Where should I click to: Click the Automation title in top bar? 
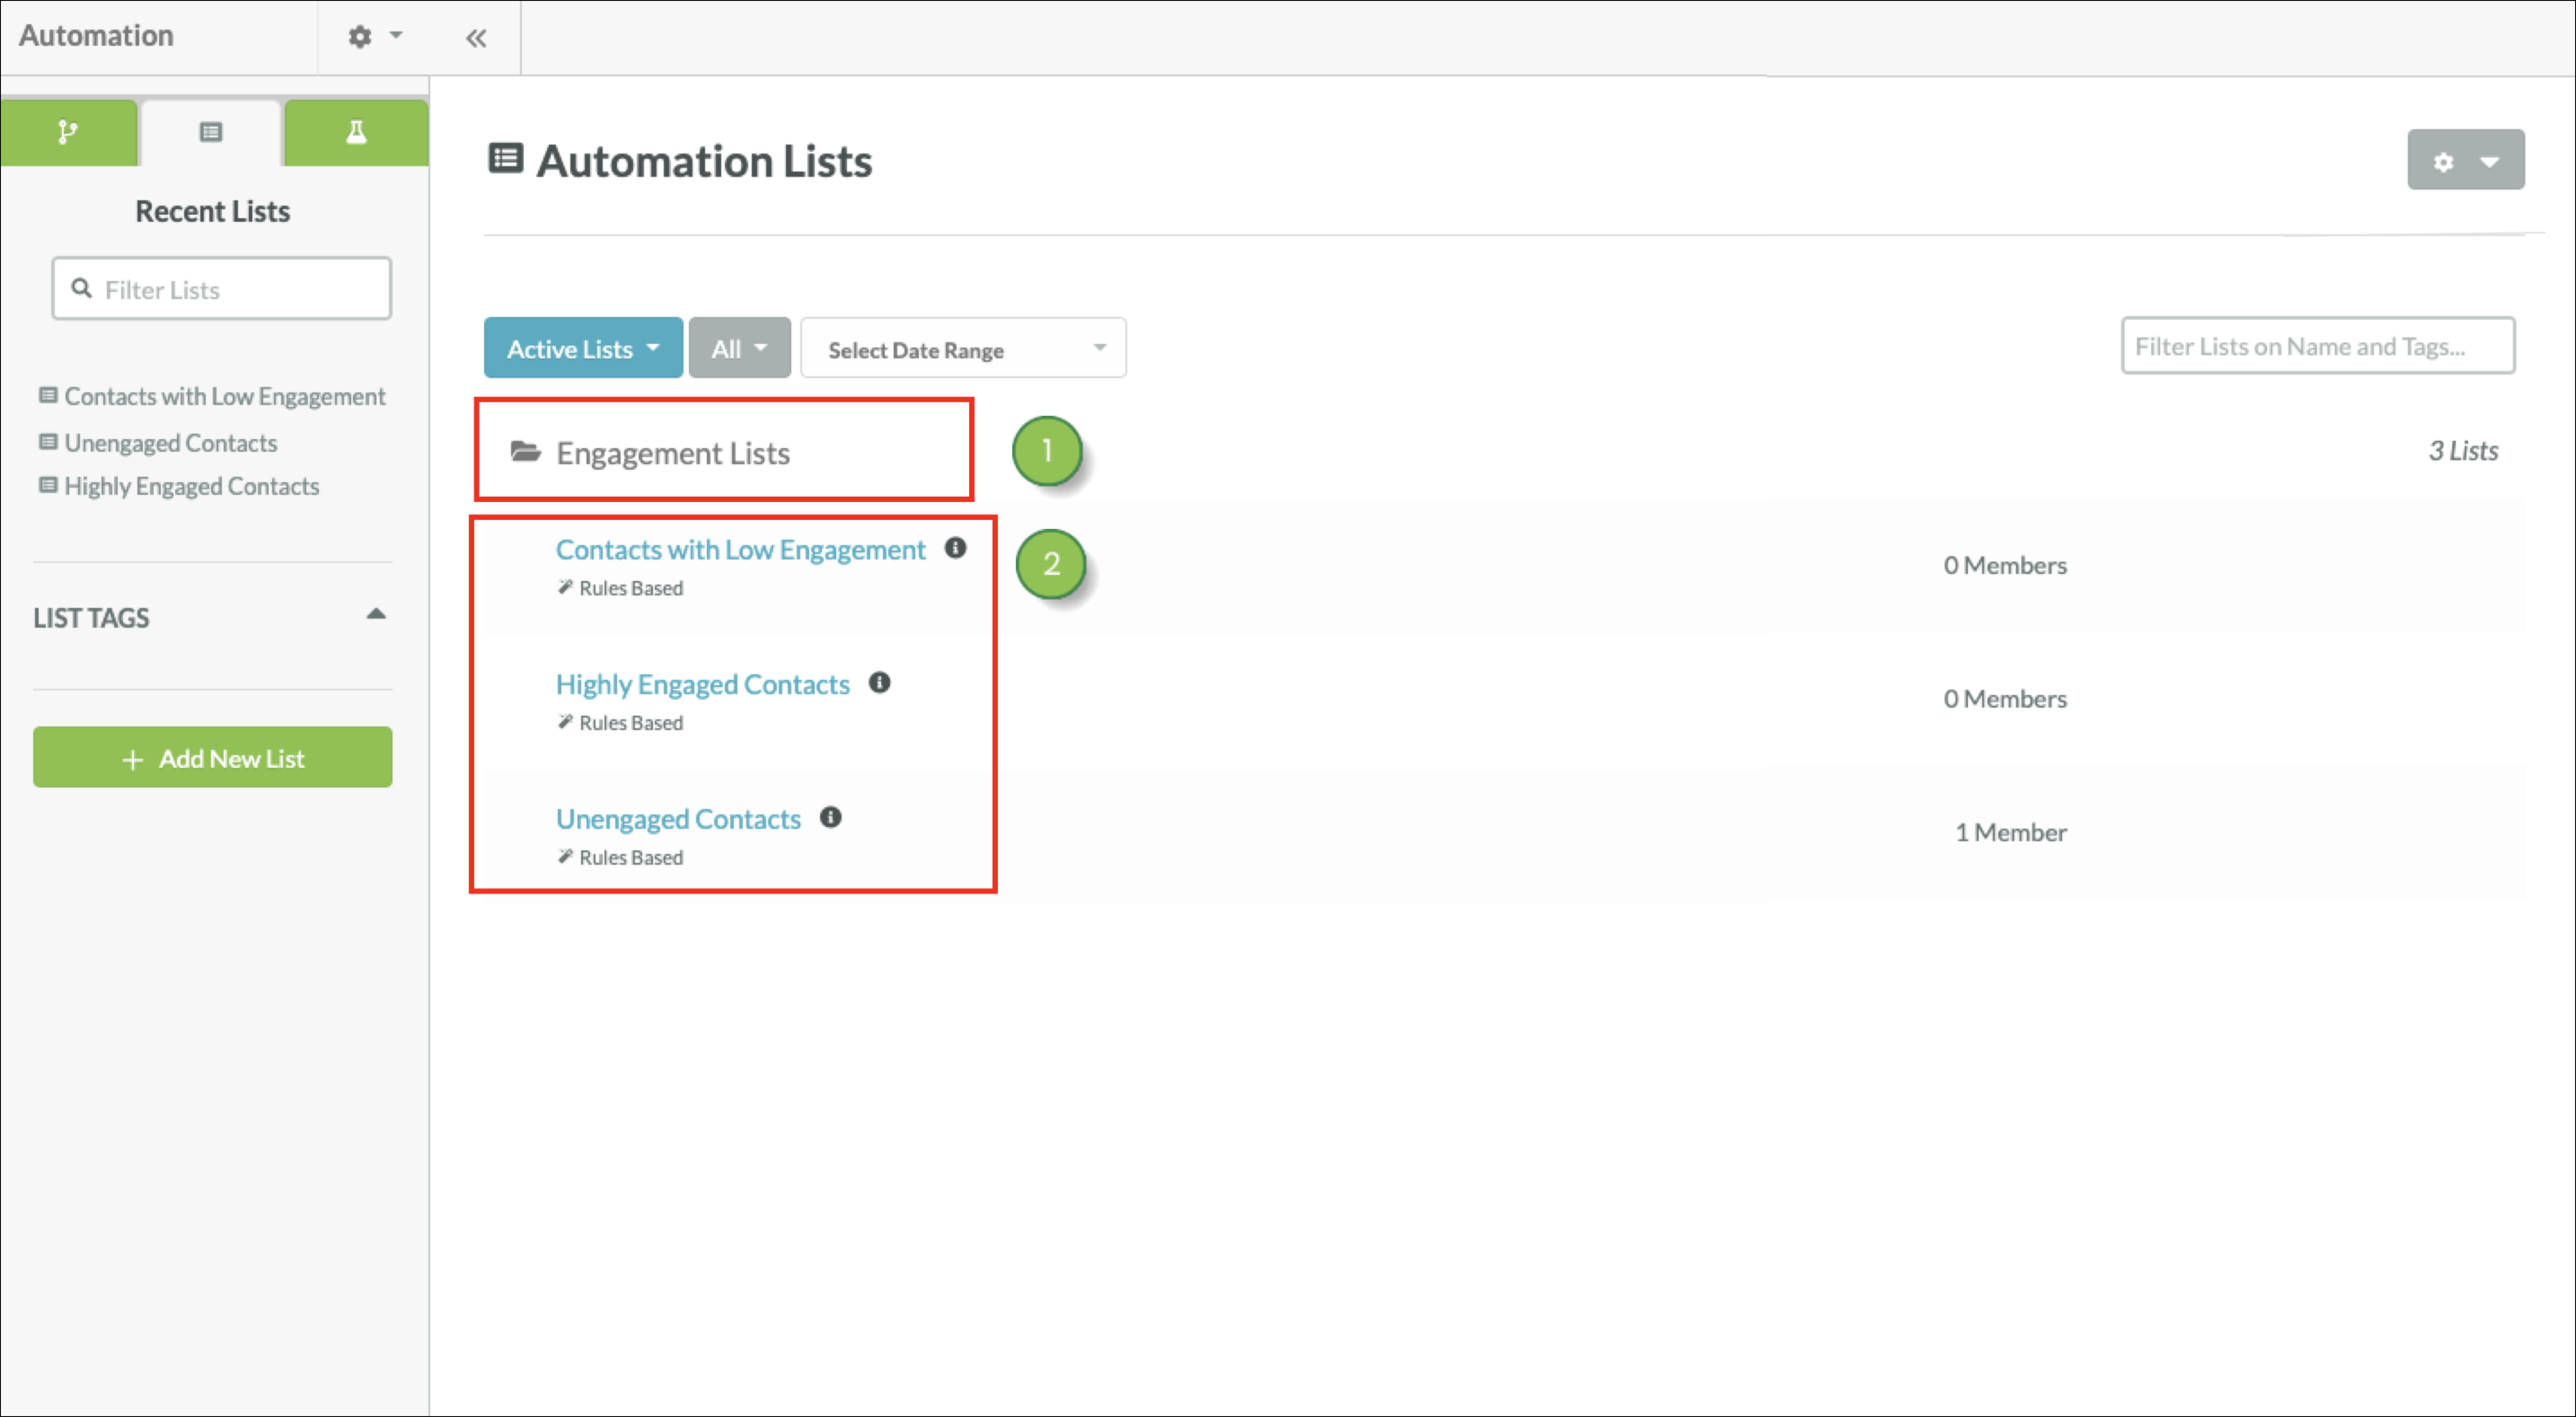(96, 36)
